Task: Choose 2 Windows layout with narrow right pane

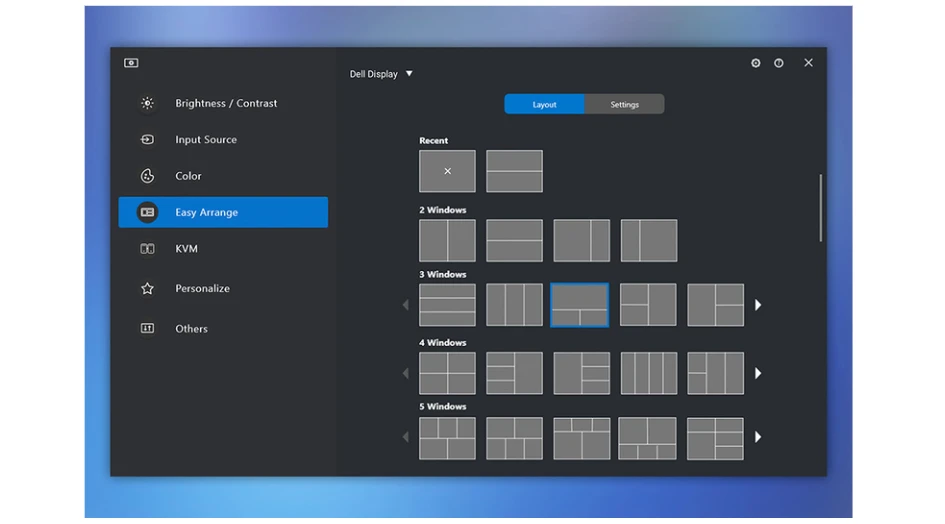Action: (582, 241)
